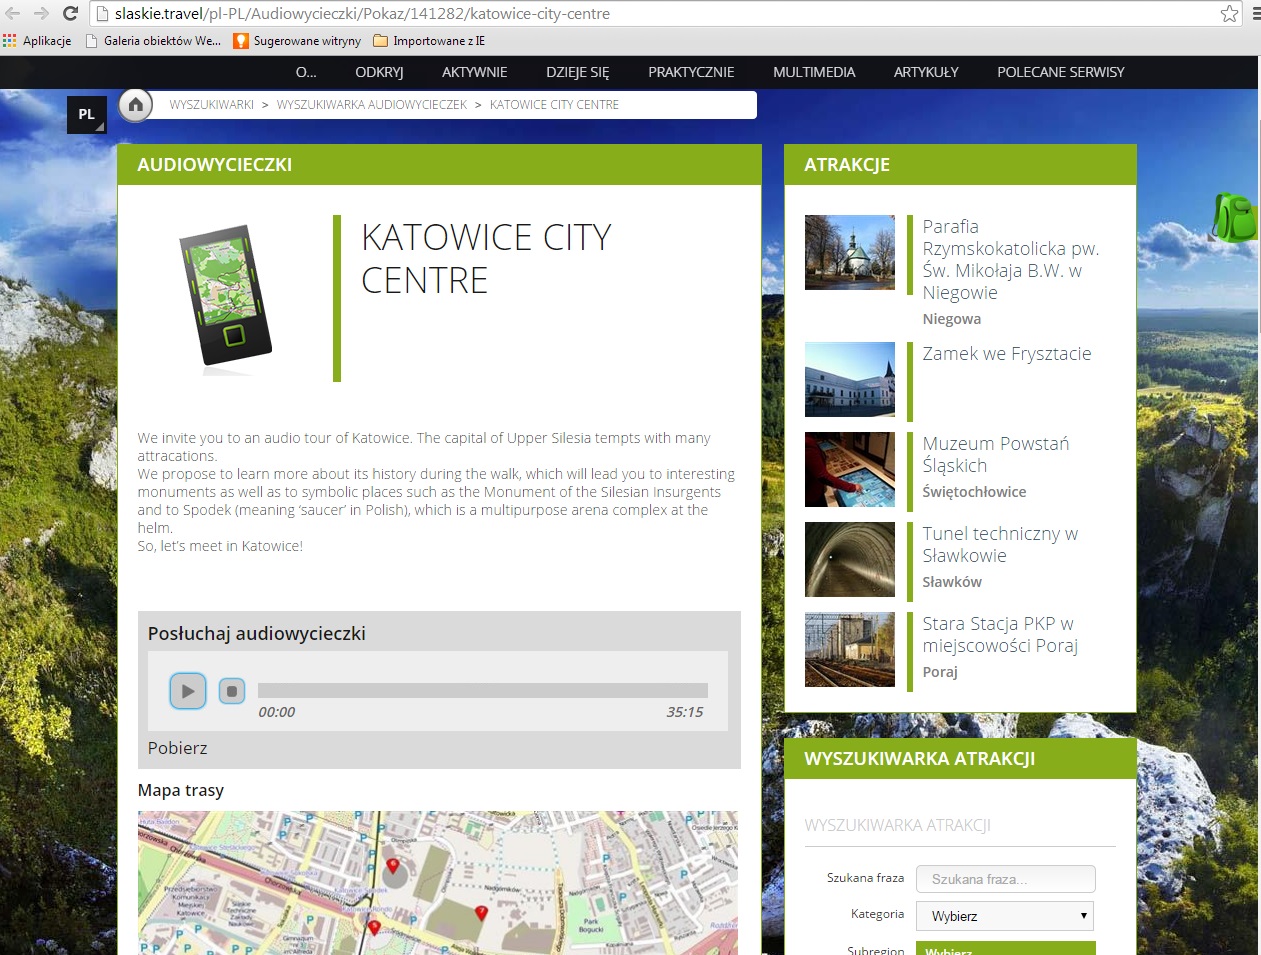
Task: Play the audio tour
Action: click(x=188, y=691)
